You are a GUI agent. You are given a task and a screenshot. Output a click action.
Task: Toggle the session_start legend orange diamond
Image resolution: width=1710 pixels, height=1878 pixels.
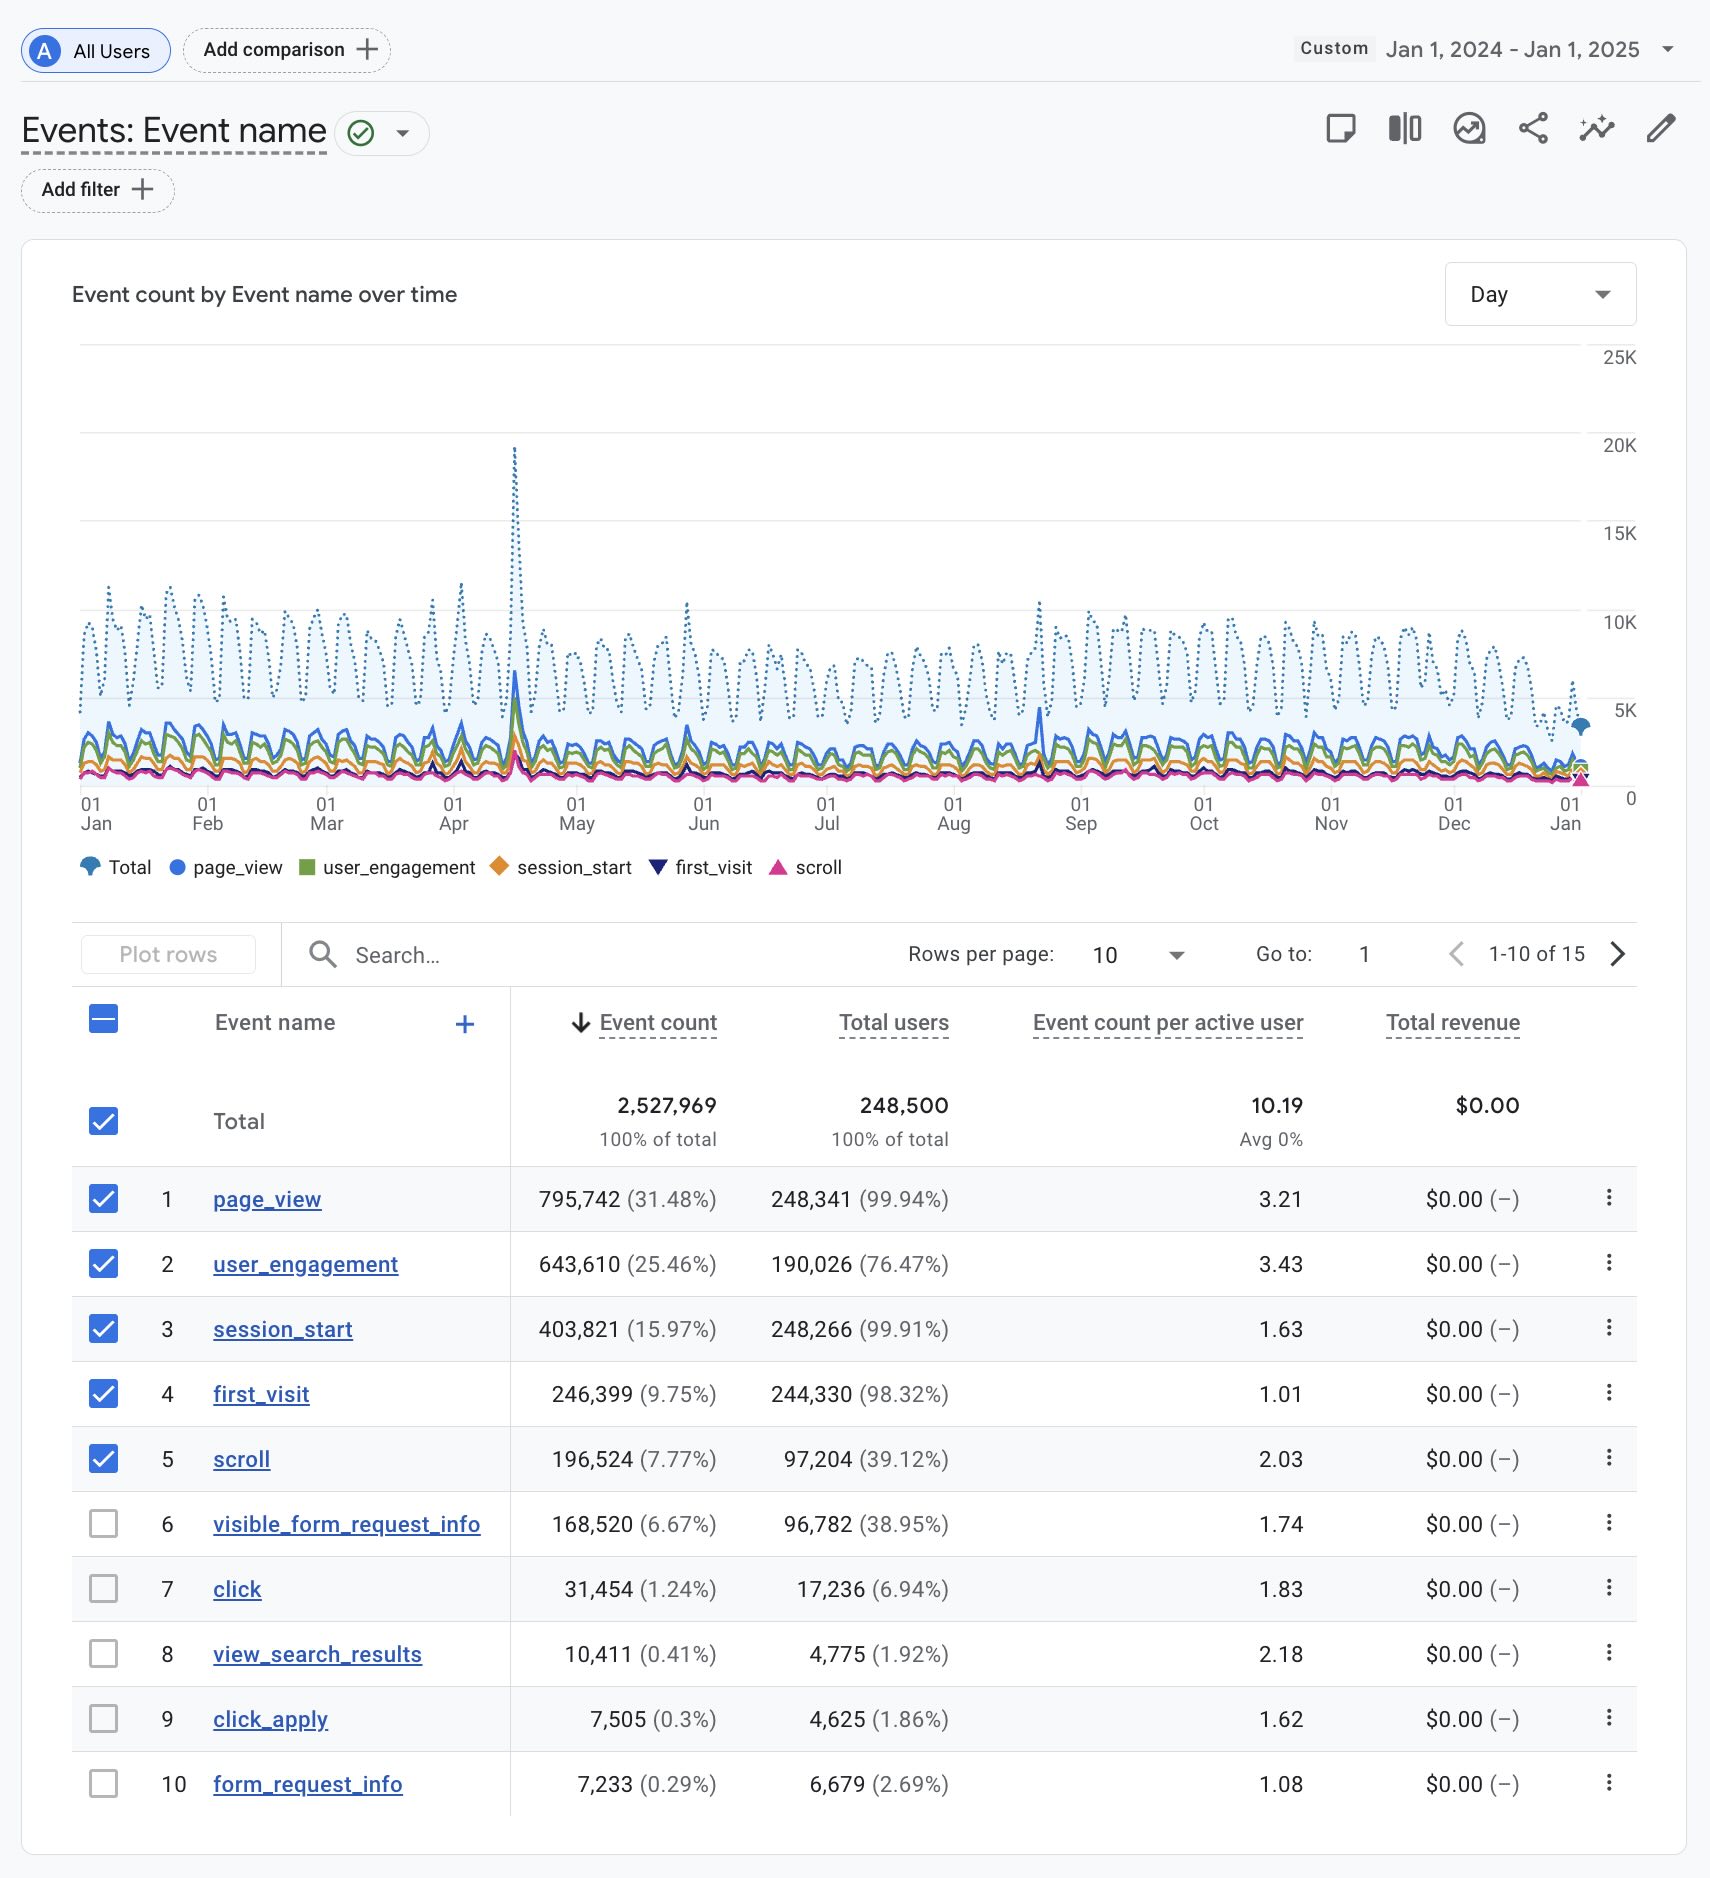point(500,866)
